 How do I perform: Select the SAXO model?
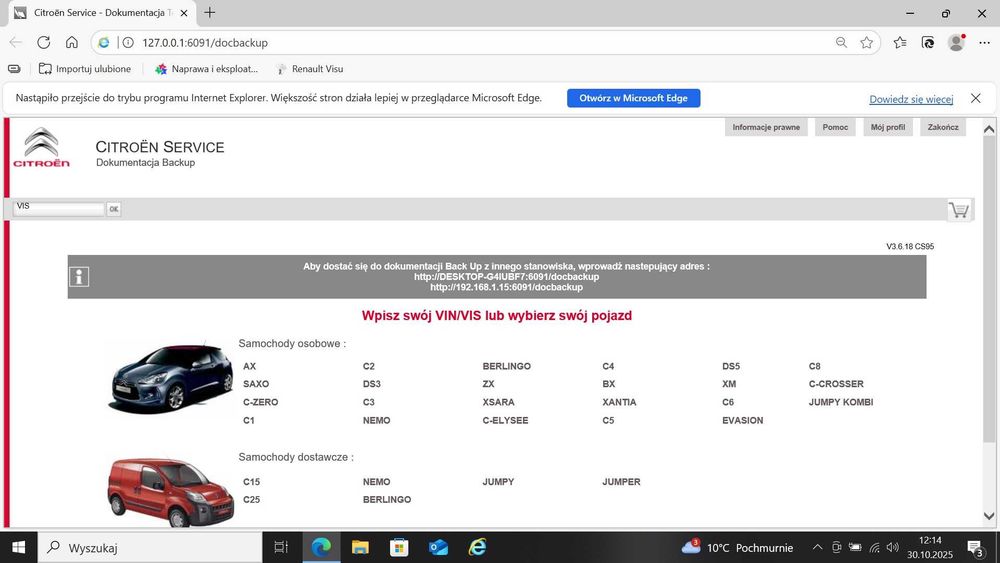[x=256, y=384]
